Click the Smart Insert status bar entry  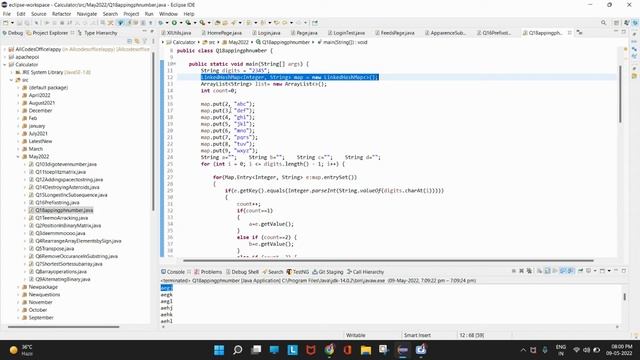click(x=417, y=335)
